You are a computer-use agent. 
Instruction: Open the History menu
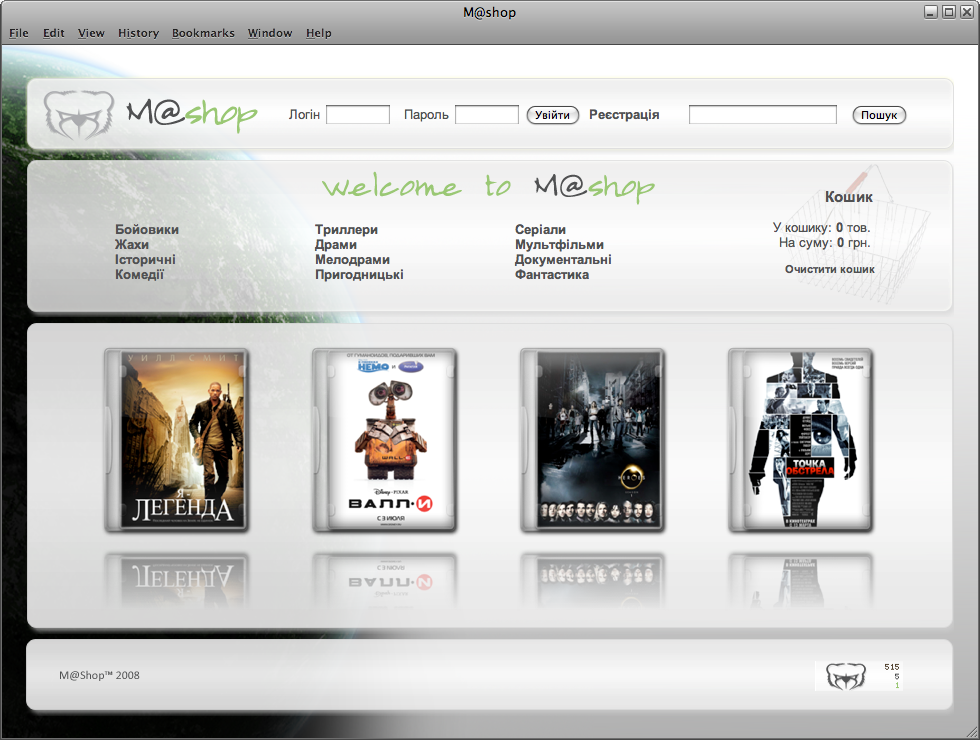[x=138, y=33]
